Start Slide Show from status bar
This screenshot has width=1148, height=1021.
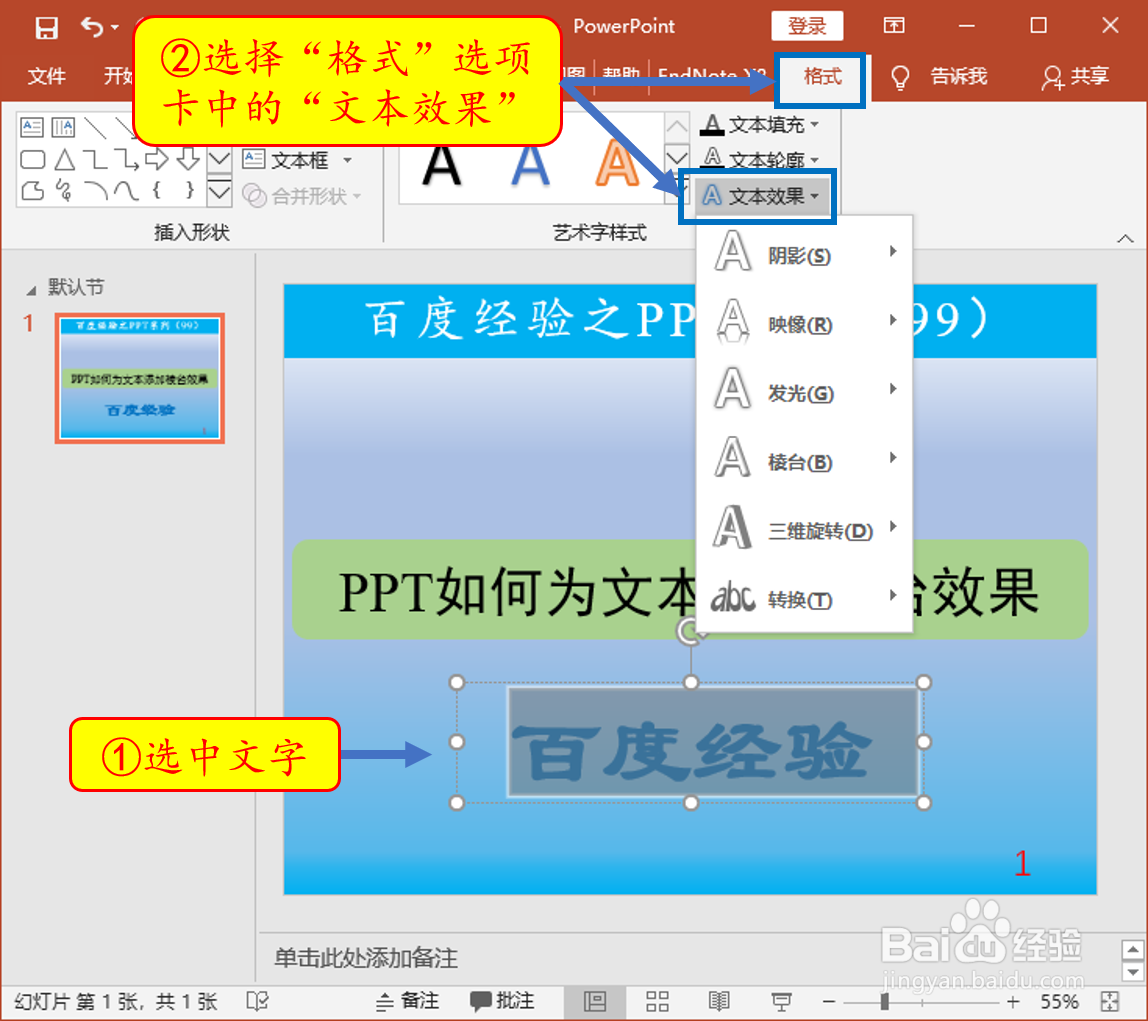click(x=781, y=1001)
